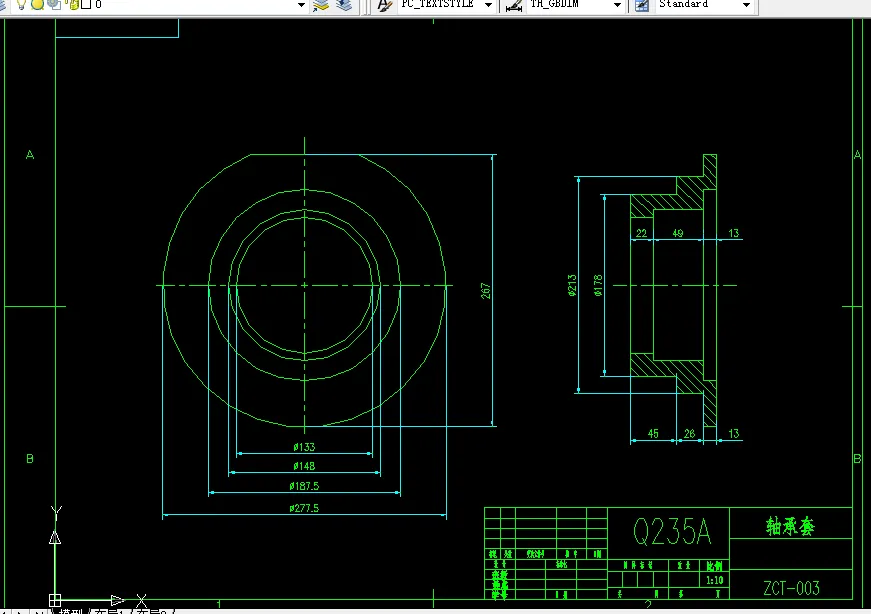The image size is (871, 614).
Task: Expand the TH_GBDIM dimension style dropdown
Action: [617, 5]
